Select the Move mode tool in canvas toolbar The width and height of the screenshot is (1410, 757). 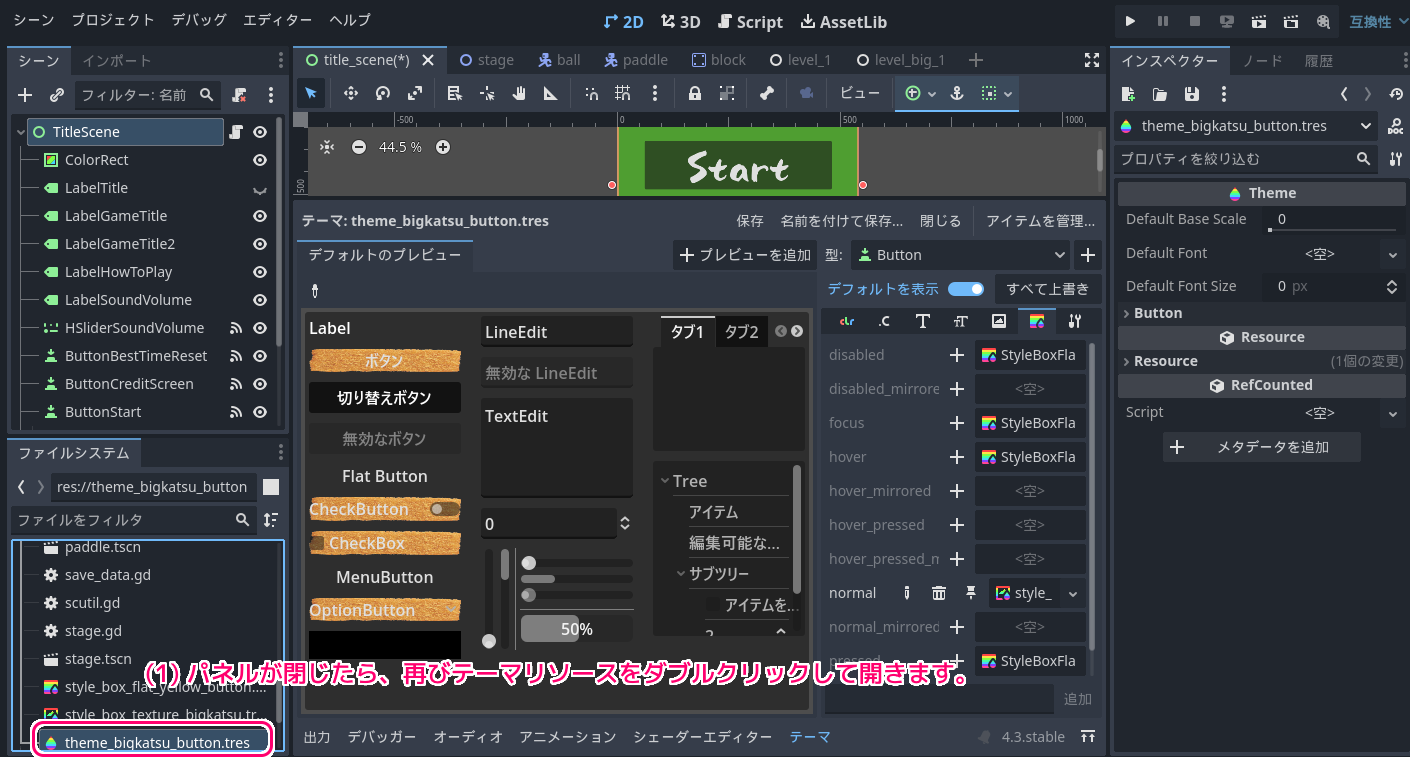tap(351, 93)
